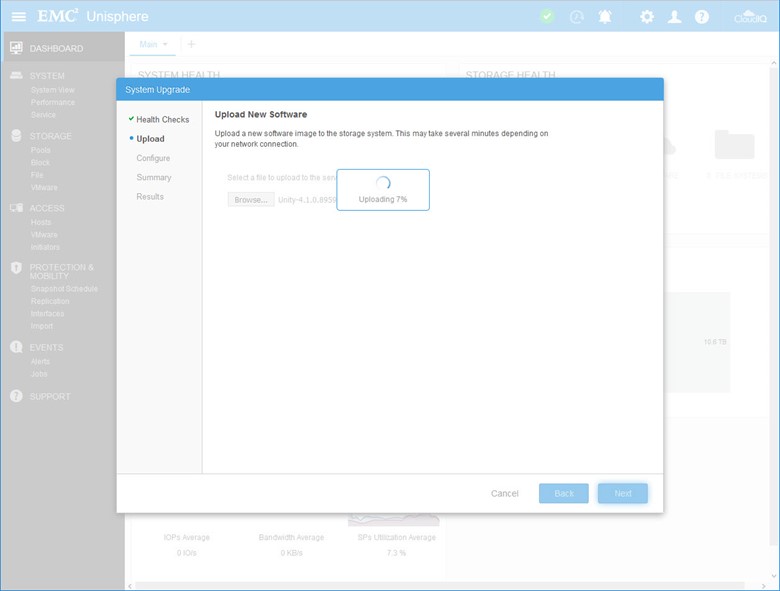Select Summary wizard step
The width and height of the screenshot is (780, 591).
154,178
